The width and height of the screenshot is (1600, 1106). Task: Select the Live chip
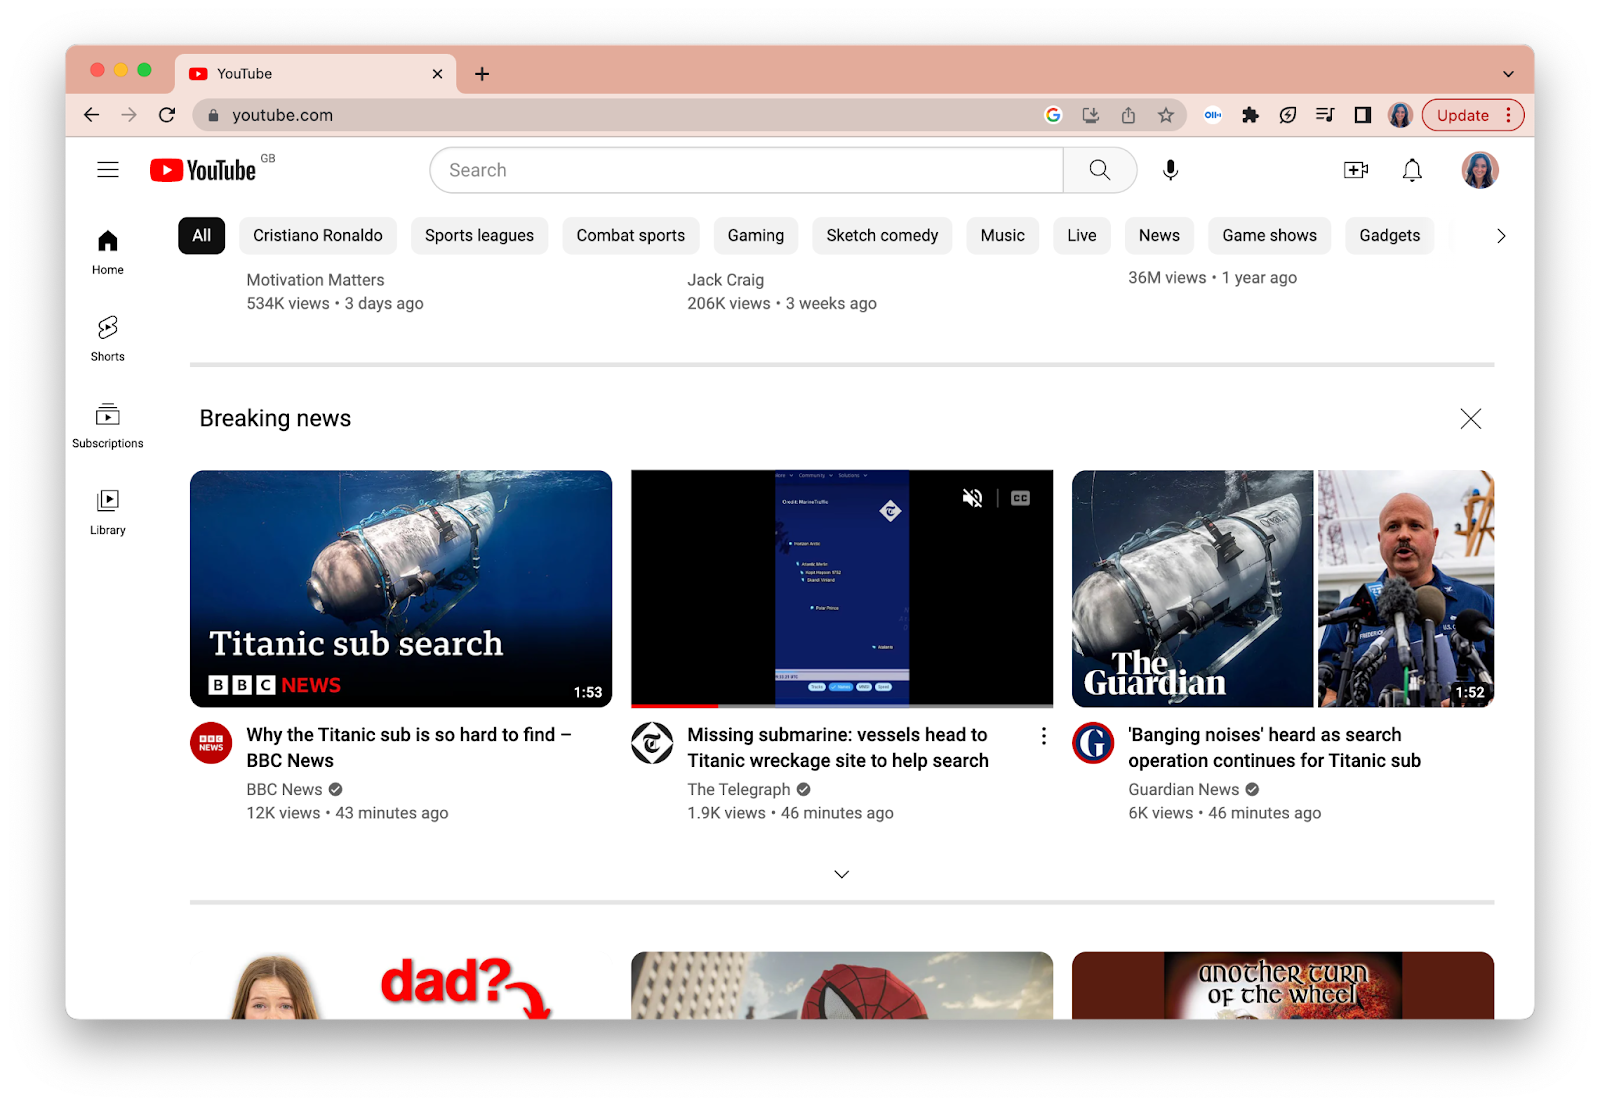1082,236
